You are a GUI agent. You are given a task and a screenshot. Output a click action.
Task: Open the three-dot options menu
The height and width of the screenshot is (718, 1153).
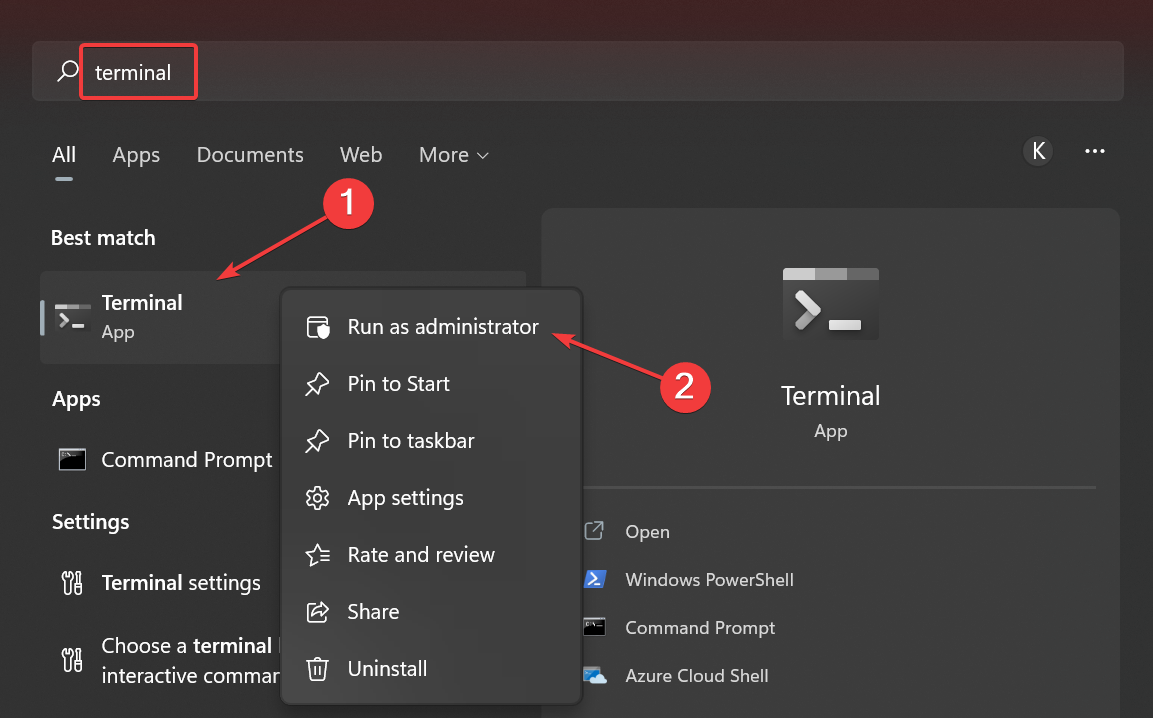pyautogui.click(x=1095, y=151)
